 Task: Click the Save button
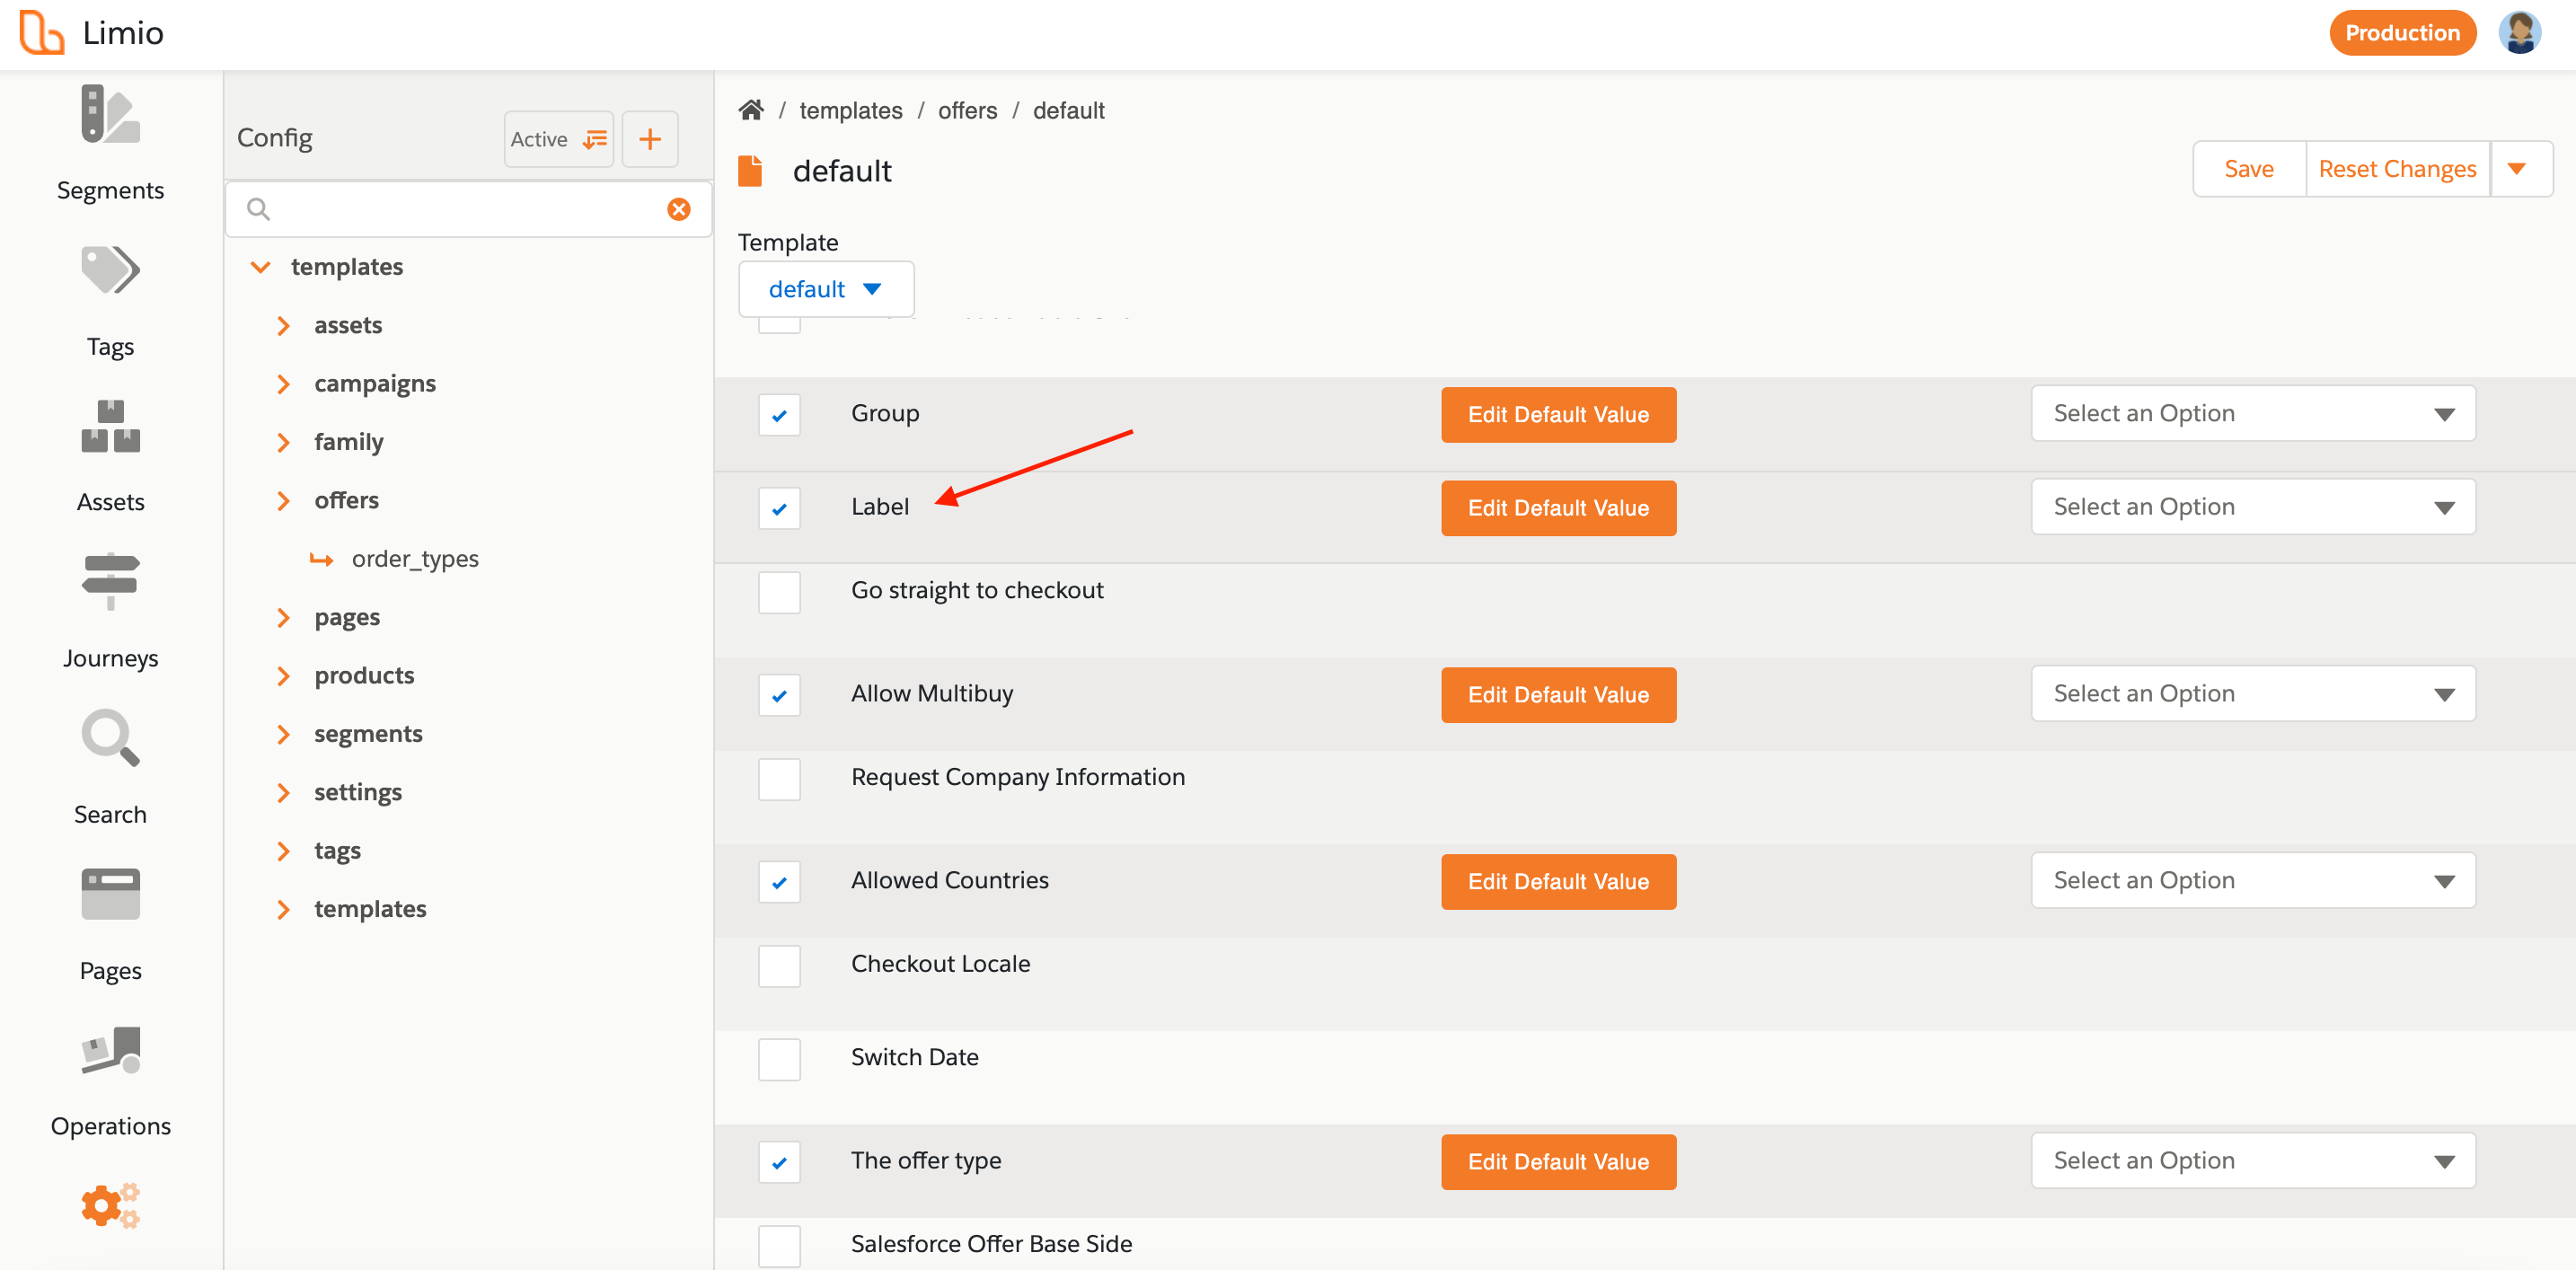2249,169
